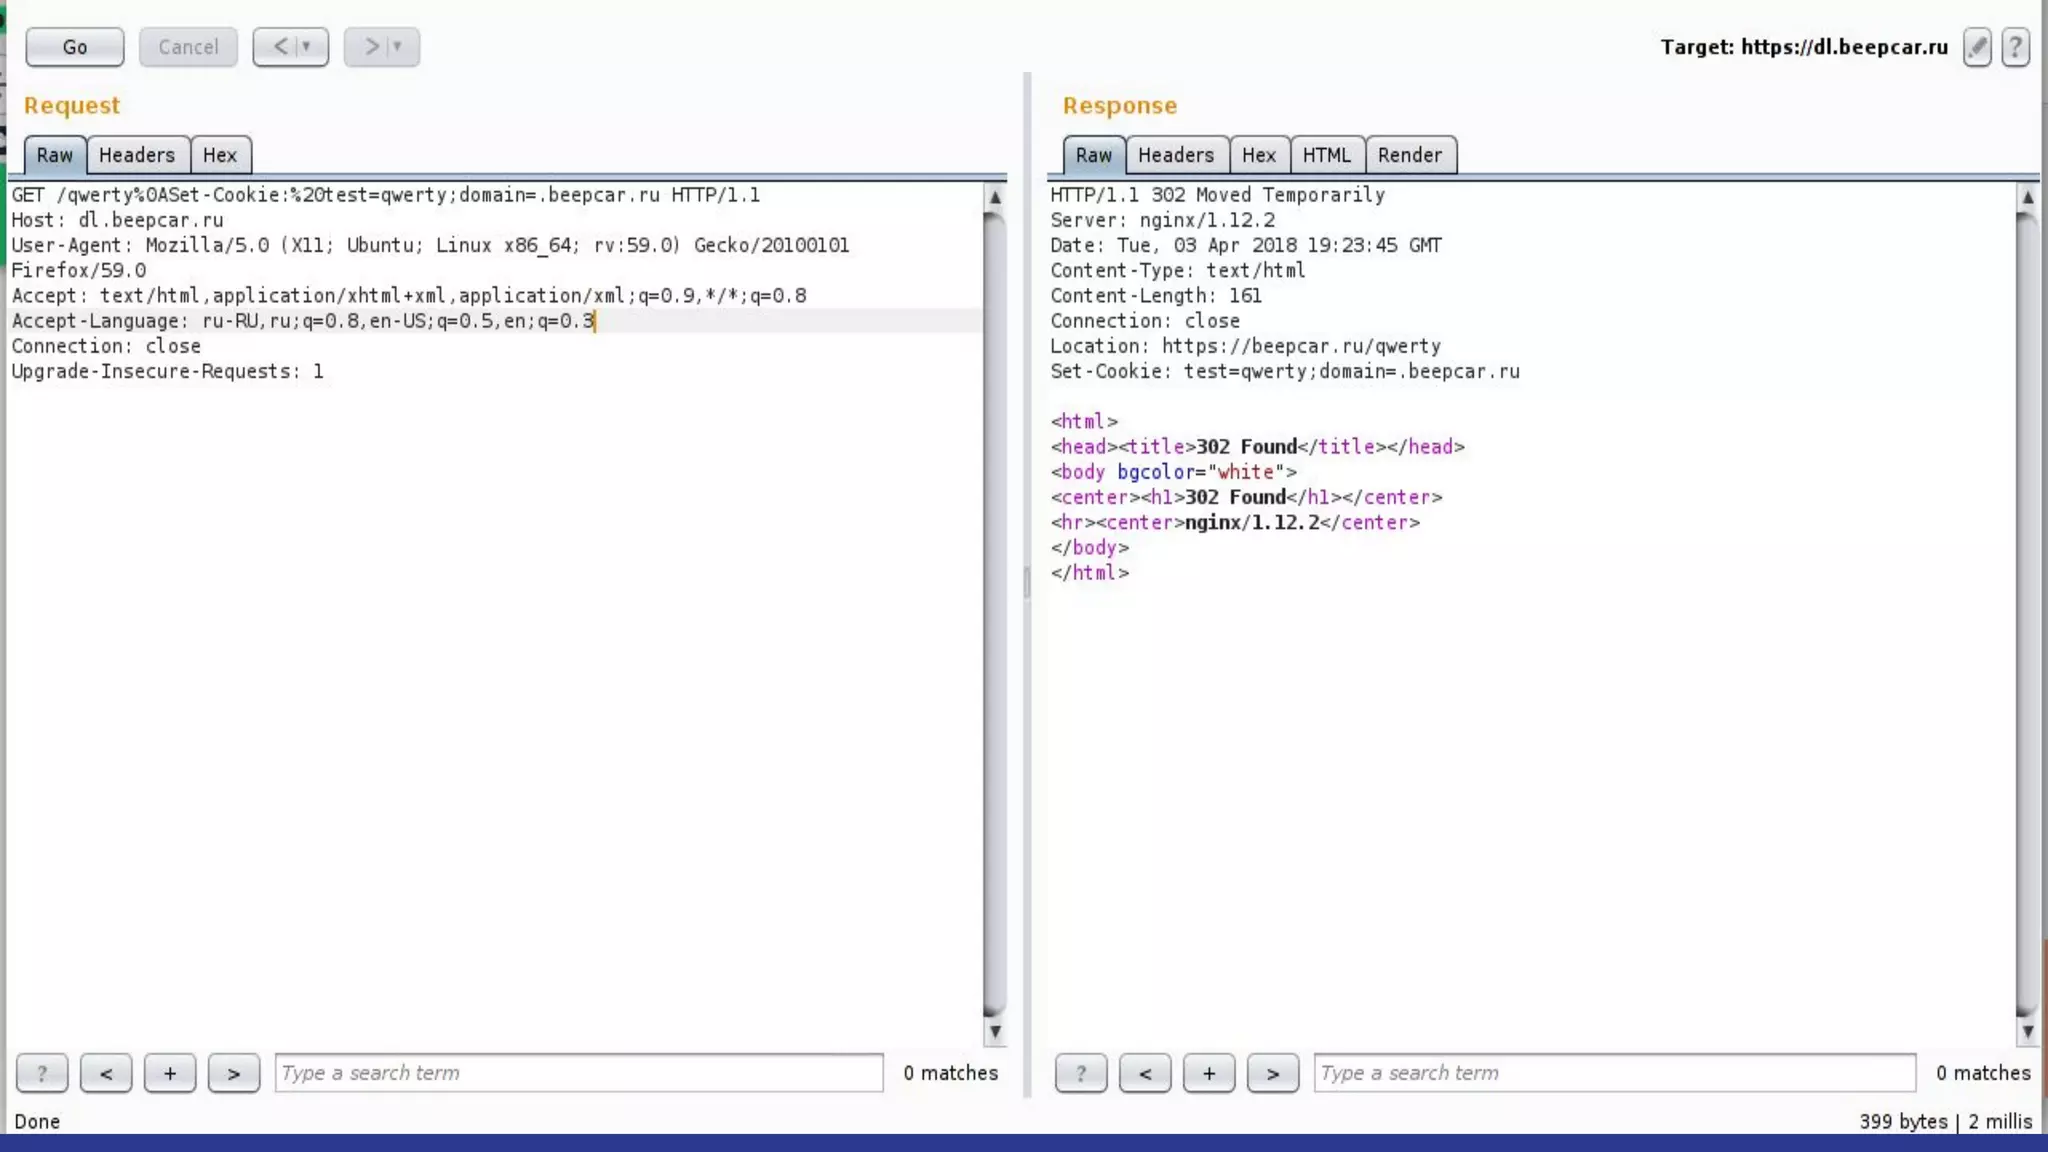The width and height of the screenshot is (2048, 1152).
Task: Open help via top-right question mark icon
Action: [x=2015, y=47]
